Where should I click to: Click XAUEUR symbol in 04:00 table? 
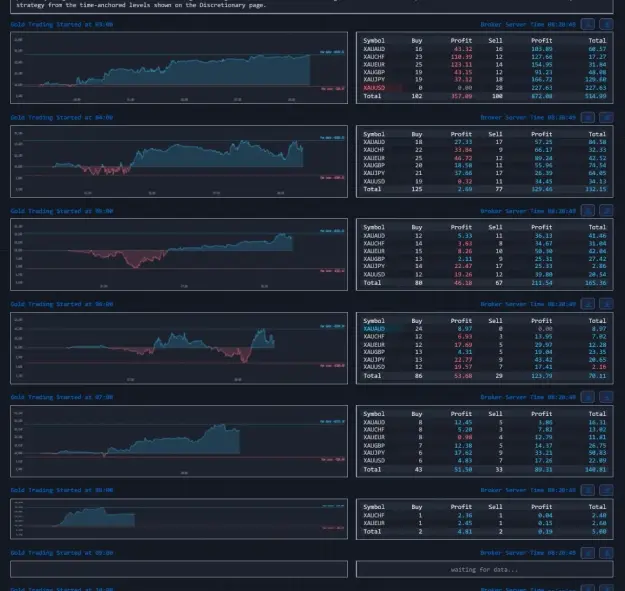click(x=374, y=158)
